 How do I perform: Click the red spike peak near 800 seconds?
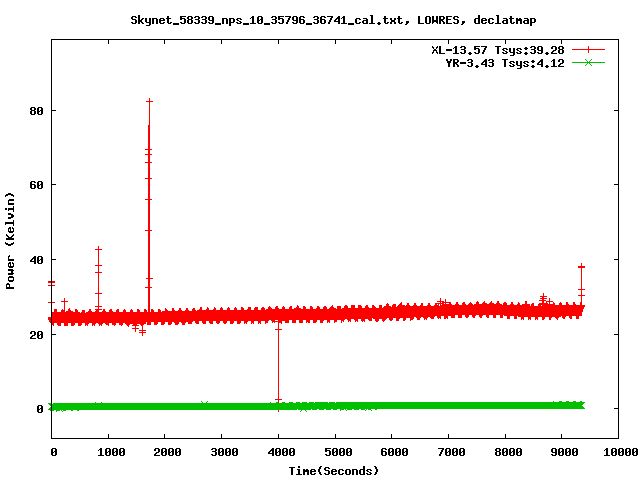tap(98, 249)
